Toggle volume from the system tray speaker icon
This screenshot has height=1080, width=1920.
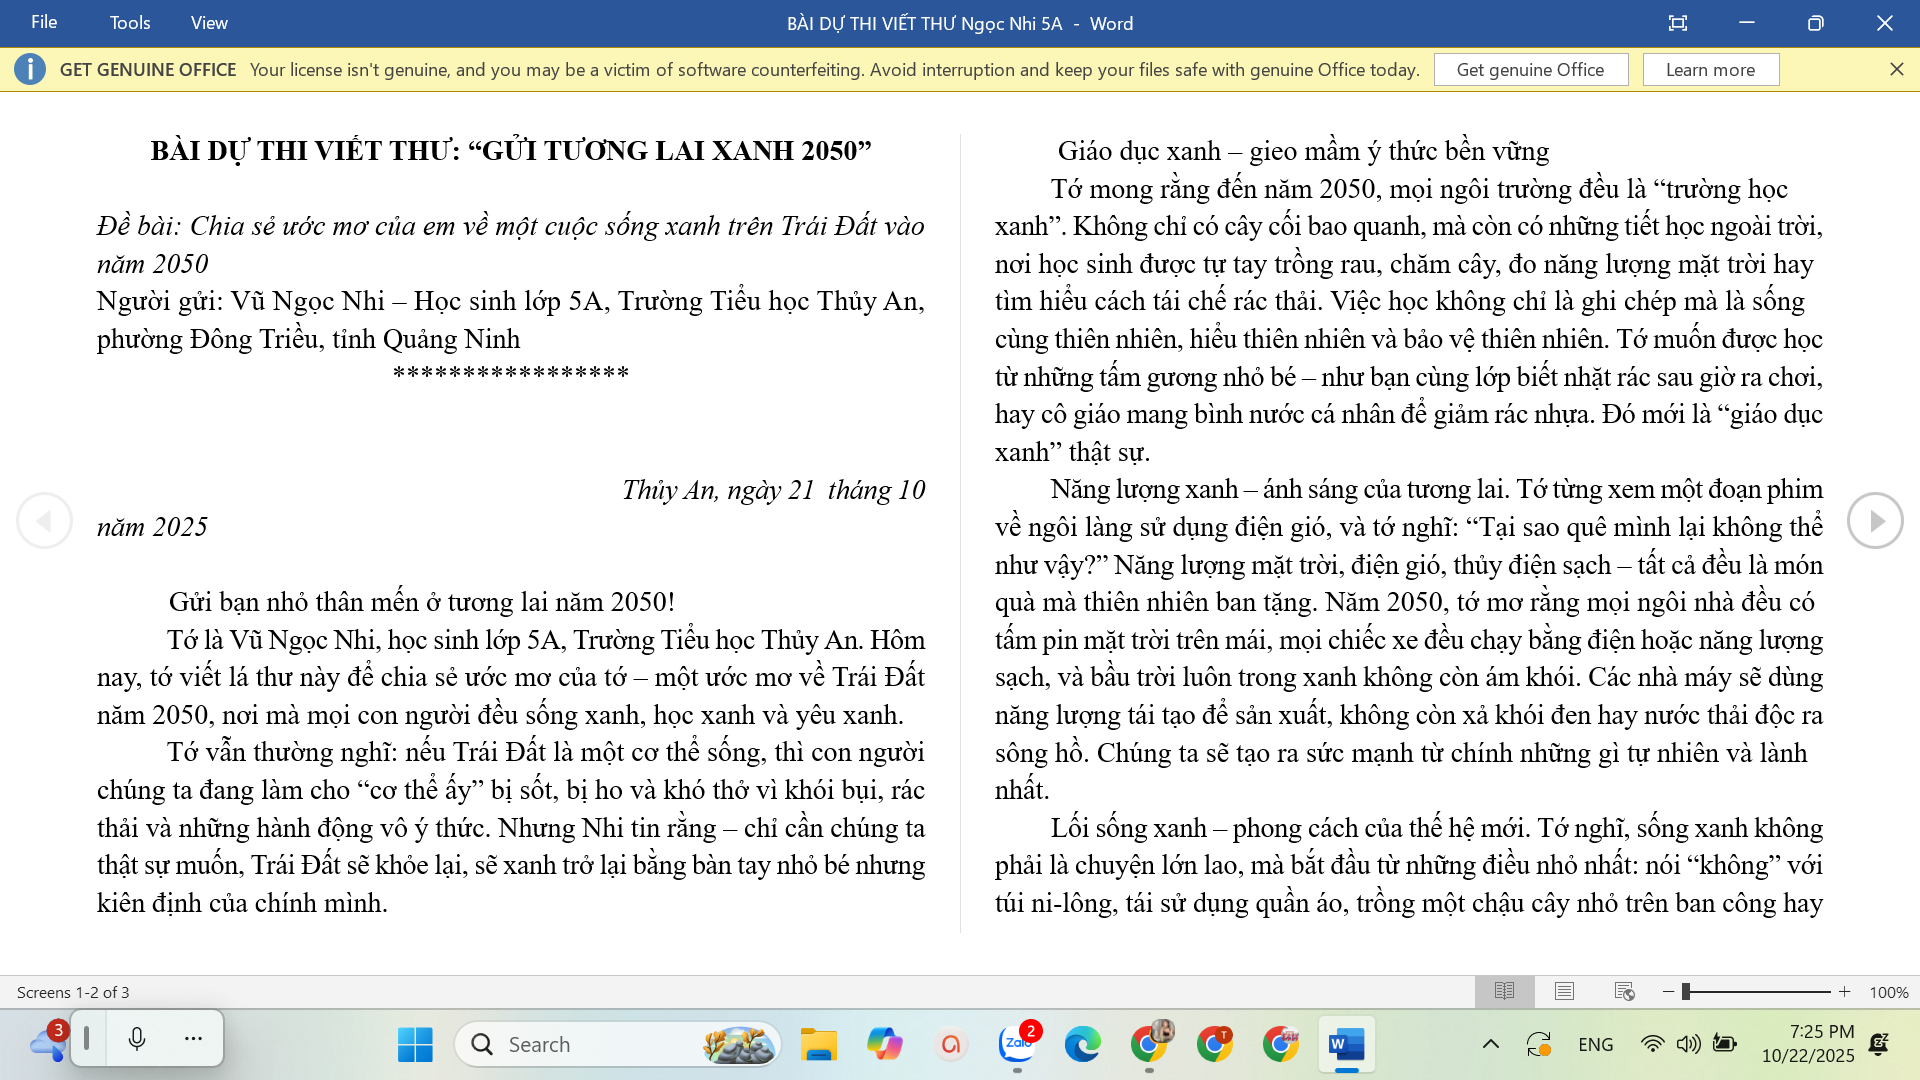click(1688, 1044)
